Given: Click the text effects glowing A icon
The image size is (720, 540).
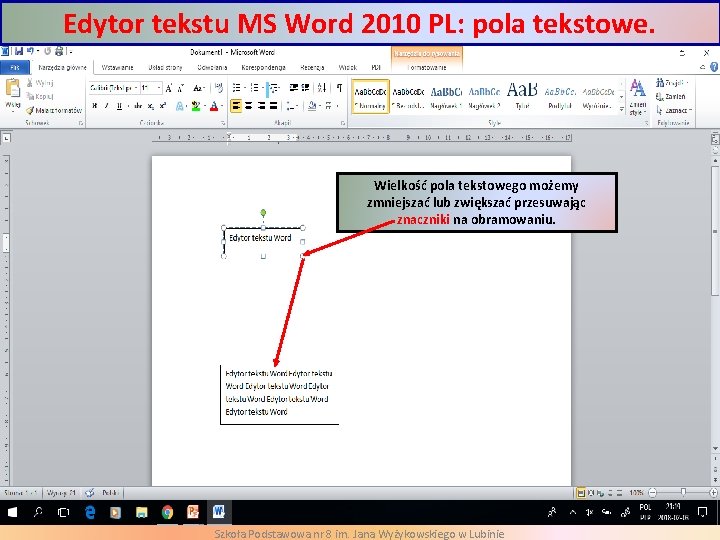Looking at the screenshot, I should [180, 106].
